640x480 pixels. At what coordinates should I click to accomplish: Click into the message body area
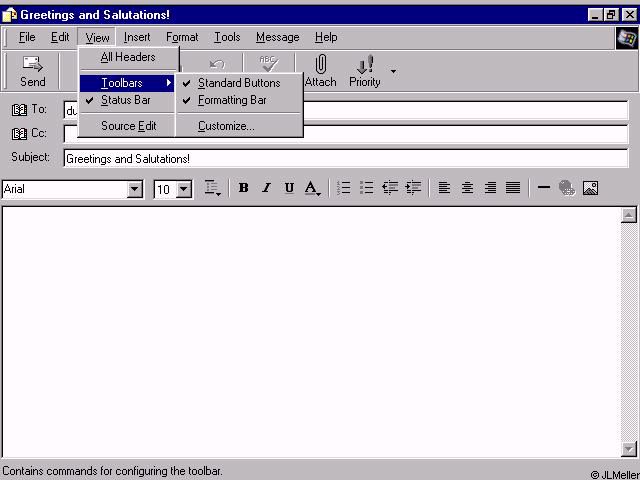(x=311, y=332)
